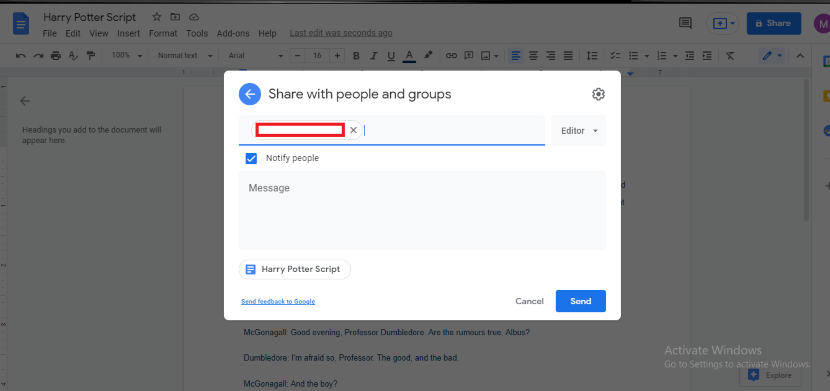Viewport: 830px width, 391px height.
Task: Run spelling and grammar check
Action: coord(74,56)
